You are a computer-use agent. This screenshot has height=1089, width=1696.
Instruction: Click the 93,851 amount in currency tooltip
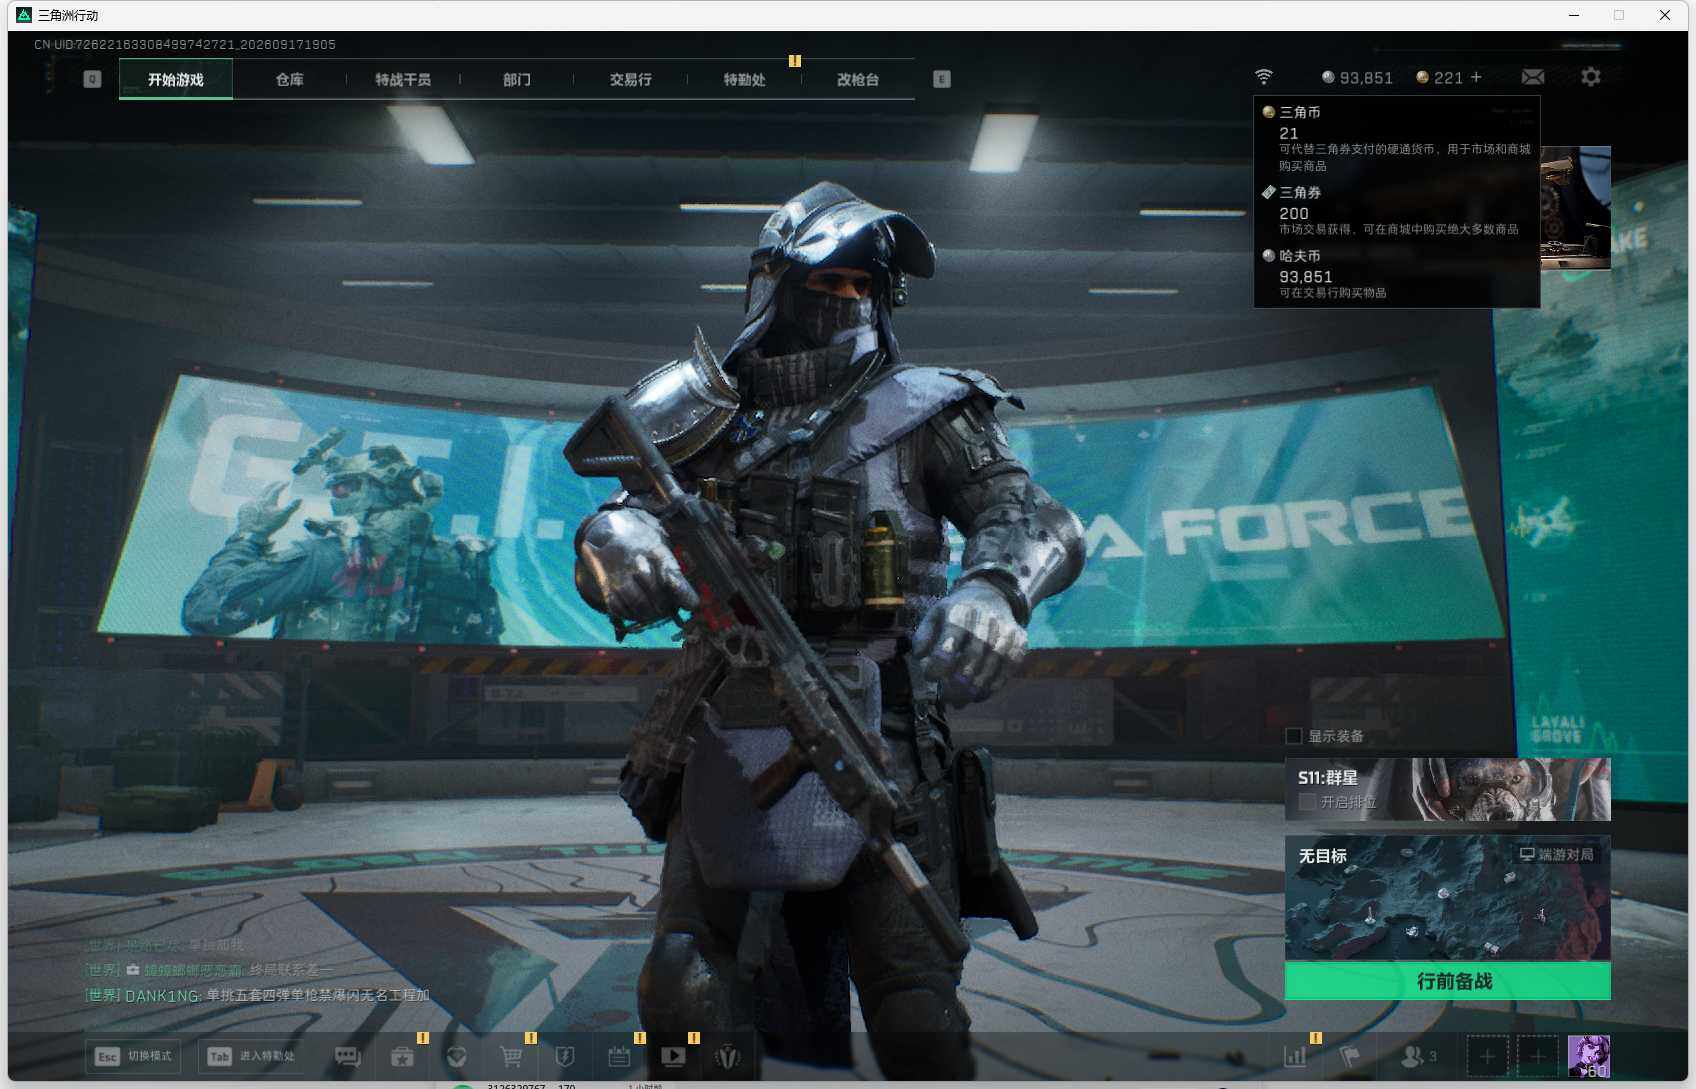click(x=1306, y=277)
